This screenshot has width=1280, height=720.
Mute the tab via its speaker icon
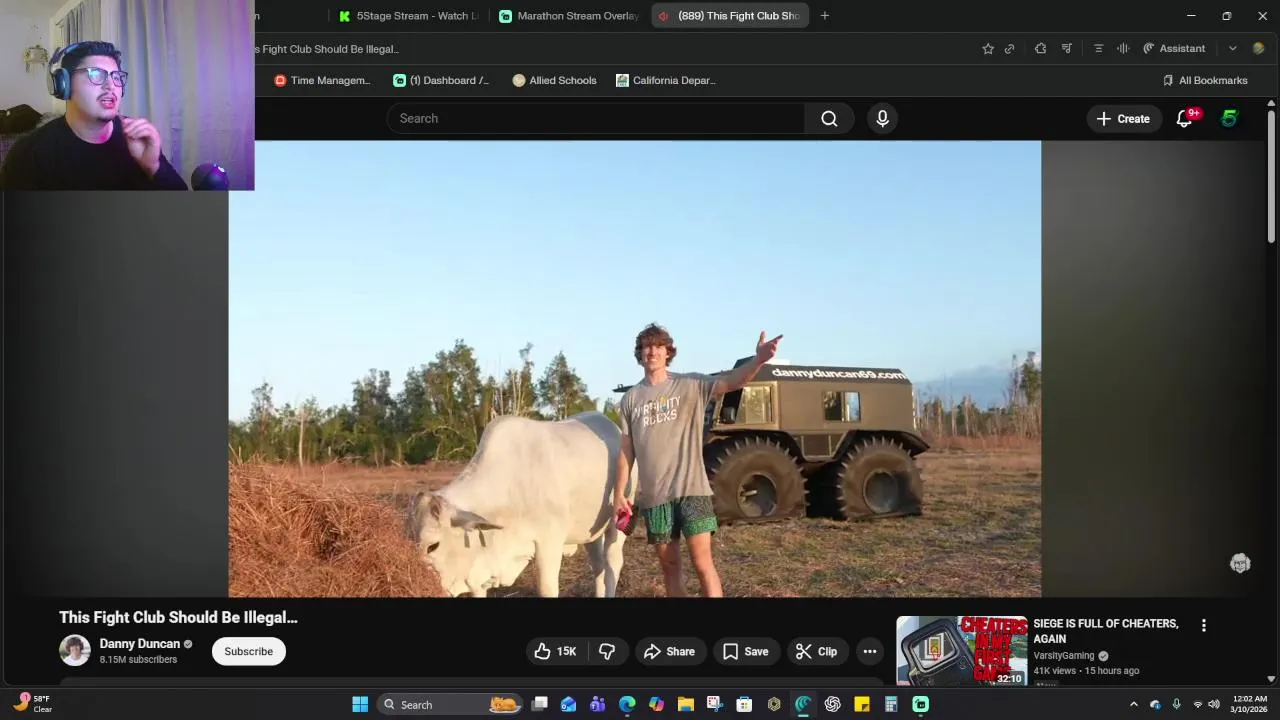[664, 16]
